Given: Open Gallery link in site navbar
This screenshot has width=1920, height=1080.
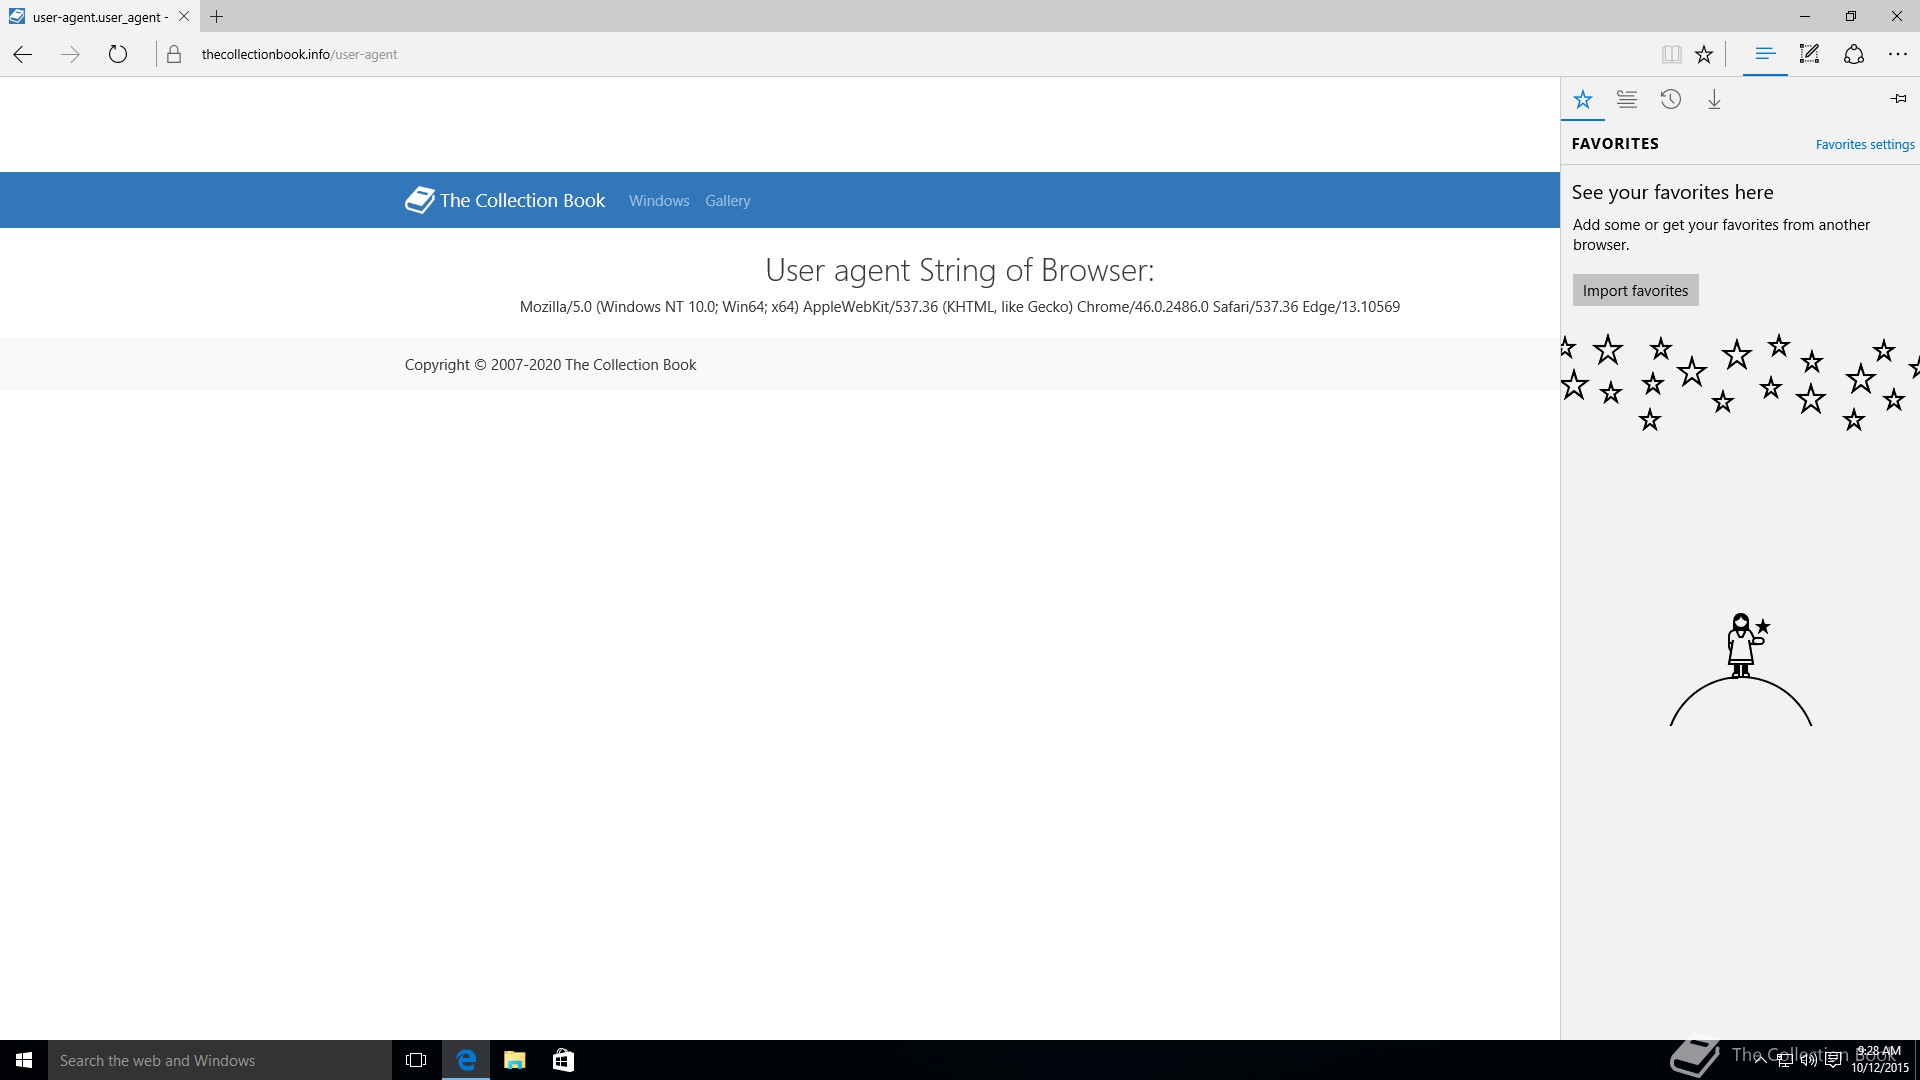Looking at the screenshot, I should coord(727,201).
